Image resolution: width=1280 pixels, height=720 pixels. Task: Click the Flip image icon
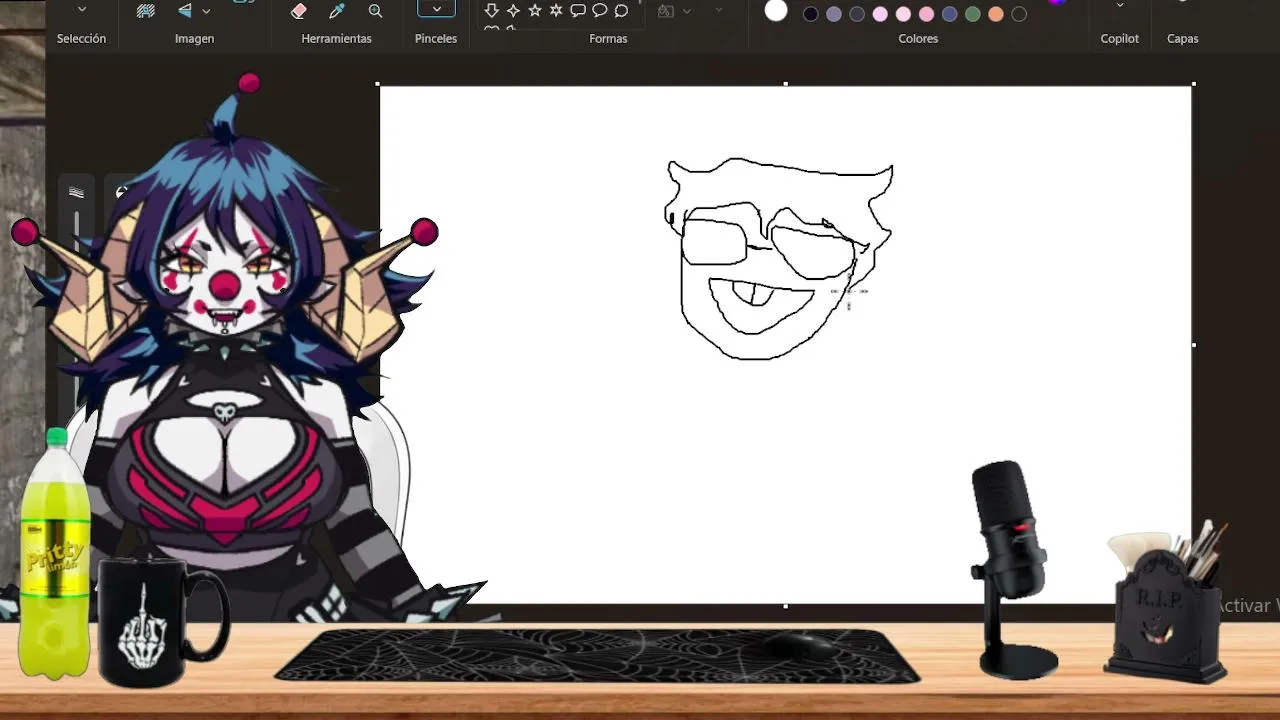(x=185, y=11)
